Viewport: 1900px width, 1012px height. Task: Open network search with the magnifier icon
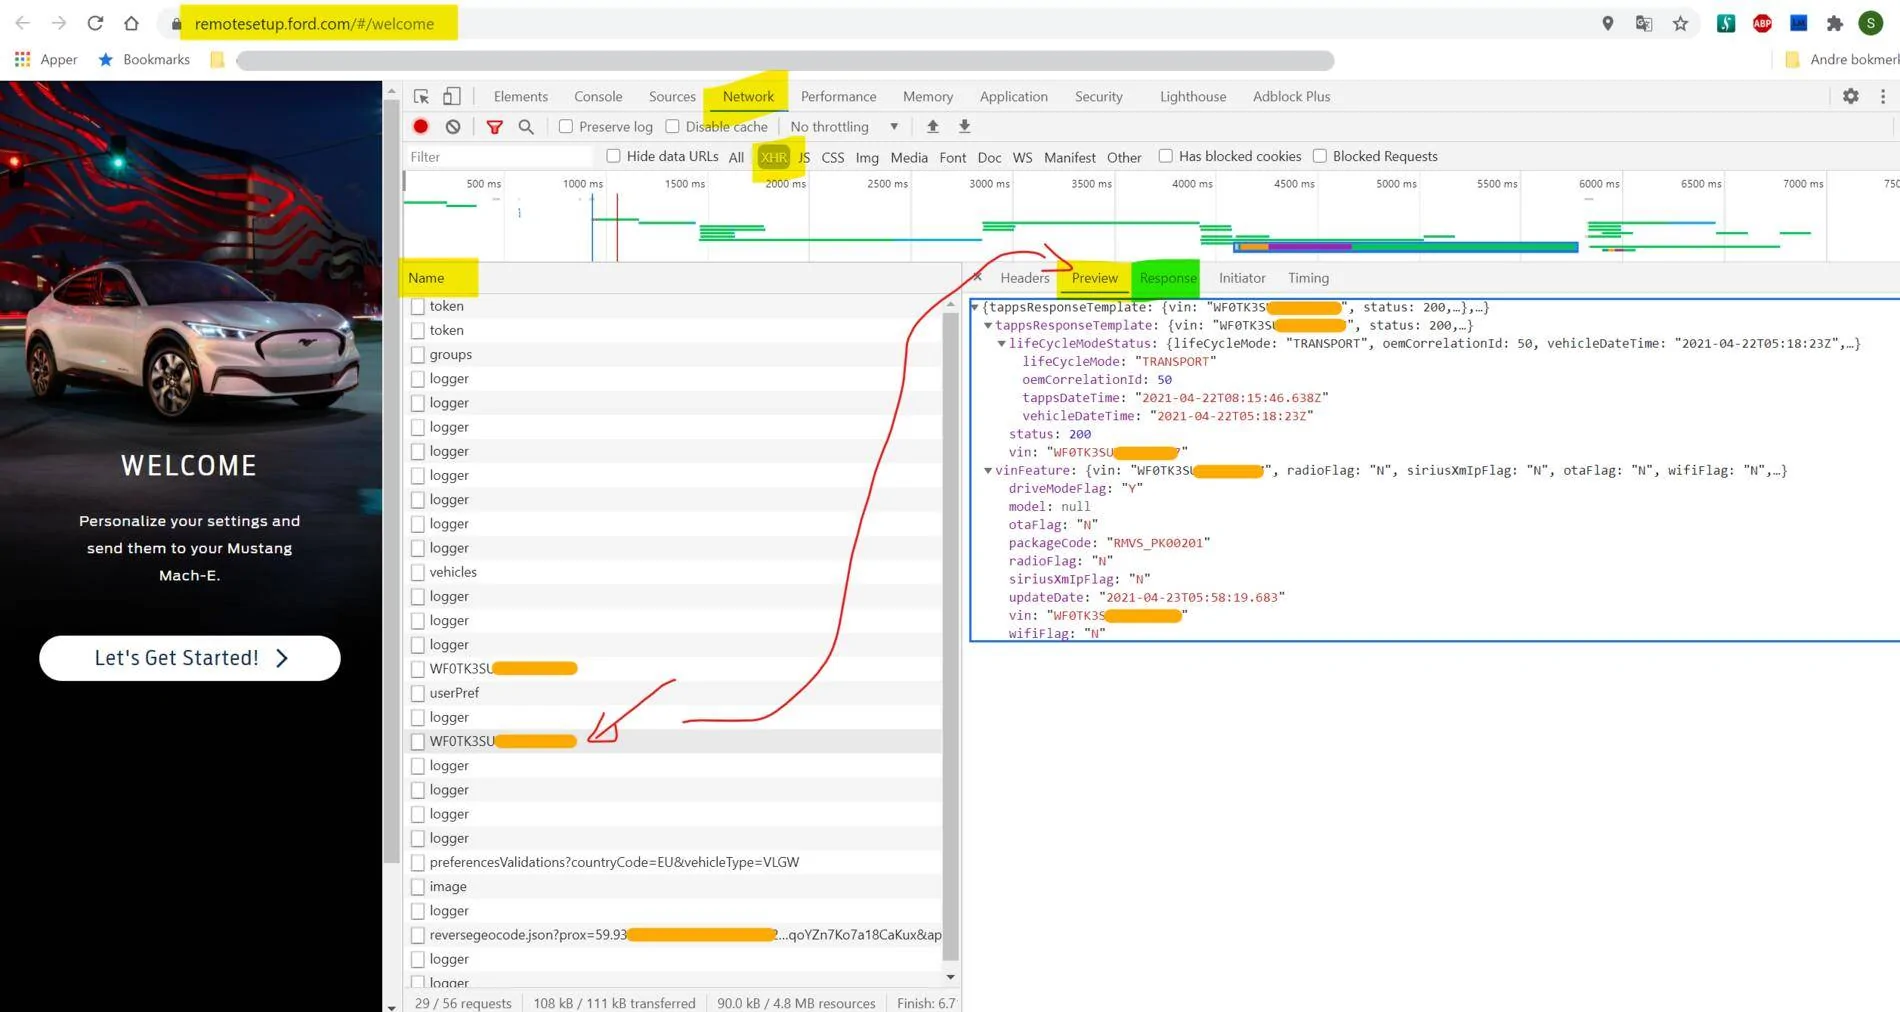click(x=526, y=126)
